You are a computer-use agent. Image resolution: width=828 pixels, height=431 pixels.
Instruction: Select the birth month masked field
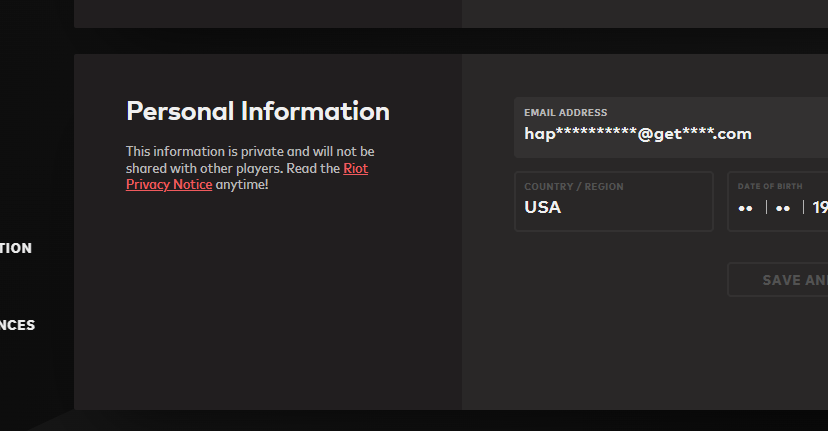click(745, 208)
